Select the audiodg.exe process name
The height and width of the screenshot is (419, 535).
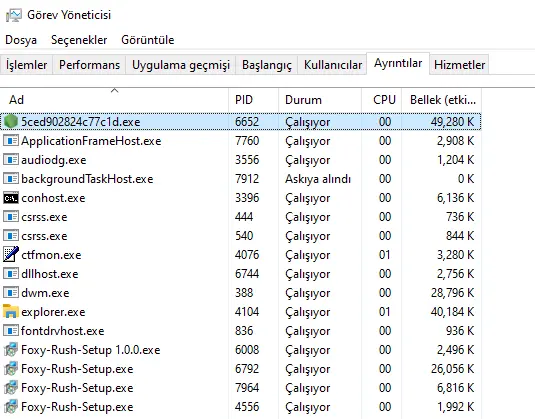[x=54, y=160]
